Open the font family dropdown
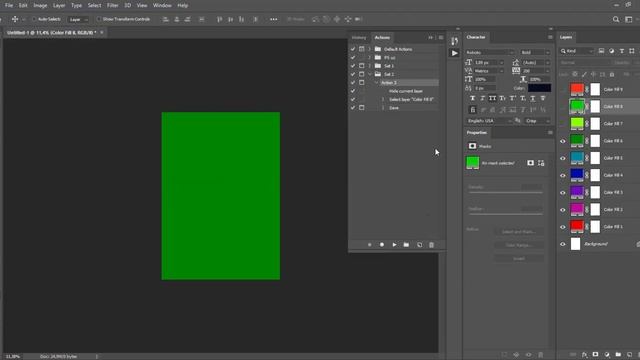Screen dimensions: 640x360 click(490, 52)
